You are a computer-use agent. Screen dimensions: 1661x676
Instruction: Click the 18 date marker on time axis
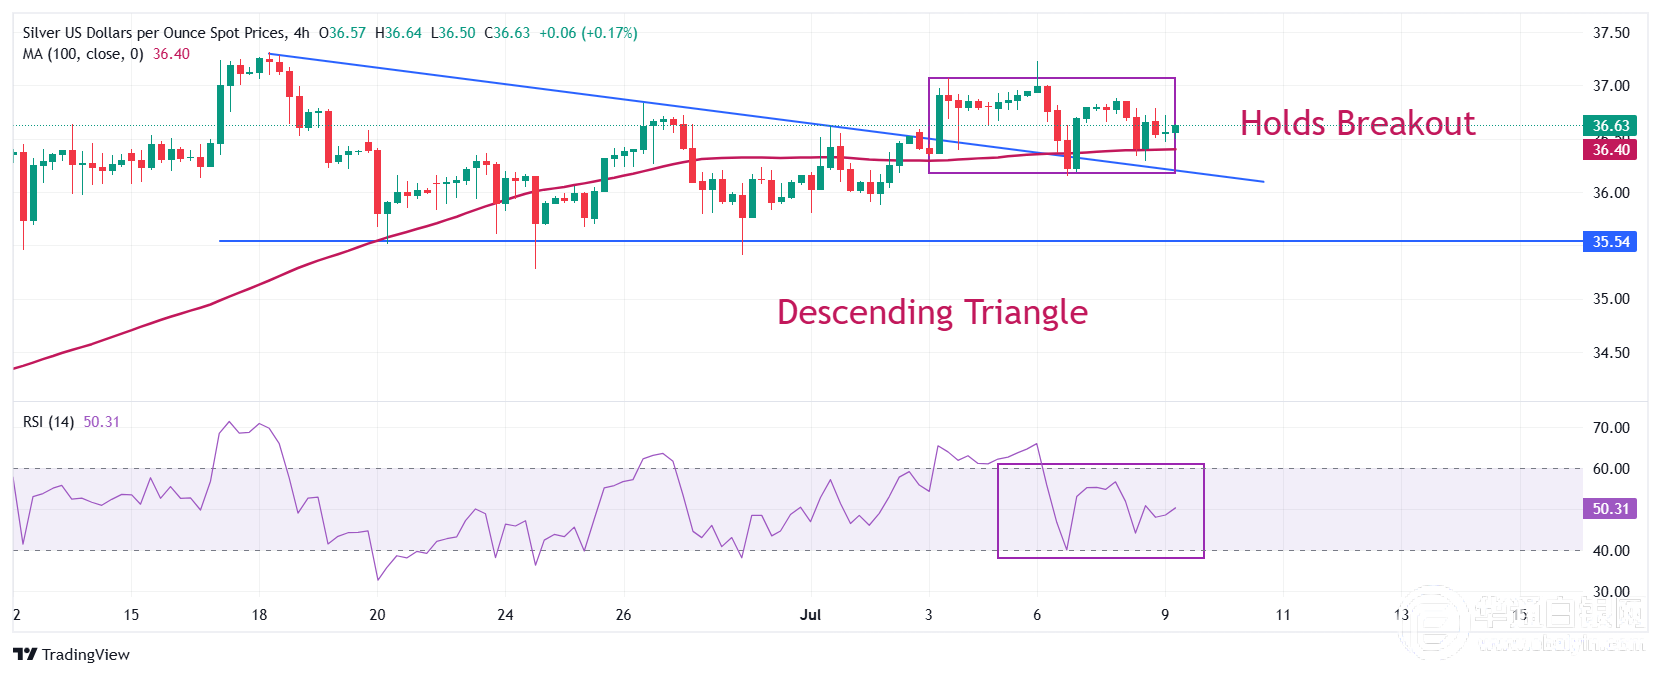coord(259,615)
